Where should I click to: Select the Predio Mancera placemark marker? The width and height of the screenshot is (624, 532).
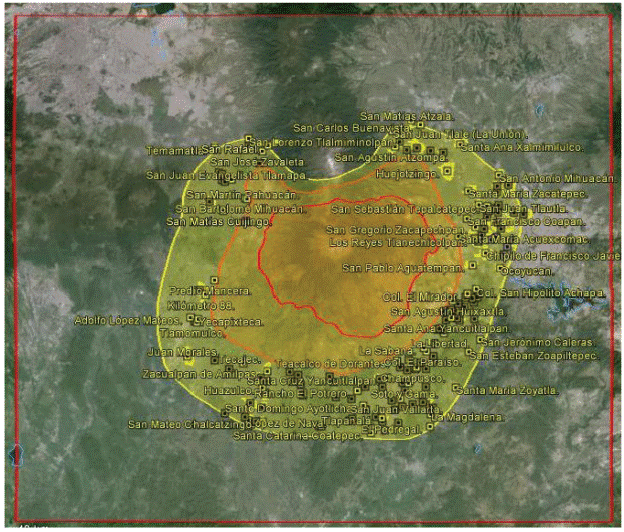(x=214, y=280)
